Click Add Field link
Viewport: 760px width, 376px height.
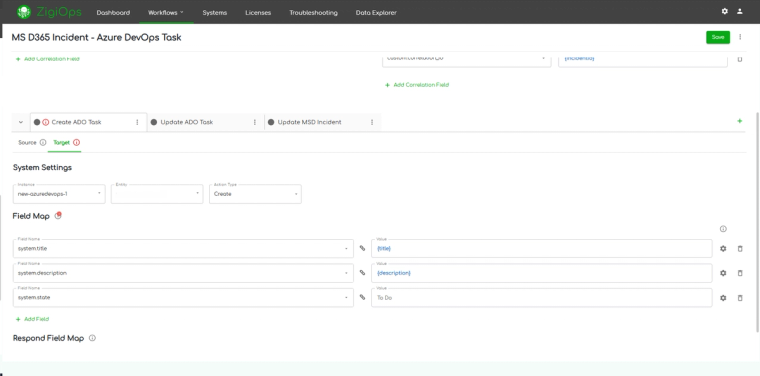point(32,319)
